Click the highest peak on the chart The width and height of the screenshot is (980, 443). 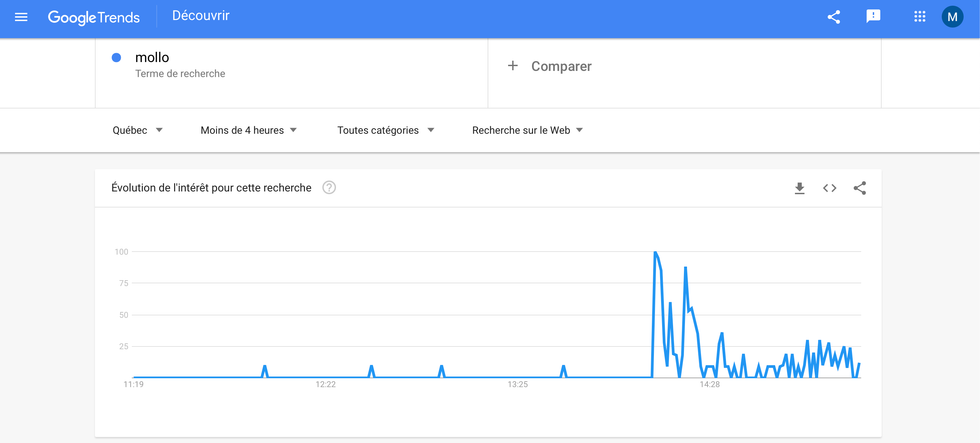coord(655,253)
